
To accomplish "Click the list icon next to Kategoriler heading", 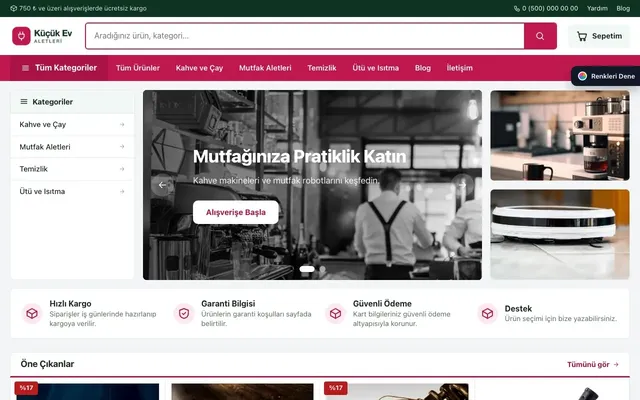I will tap(24, 102).
